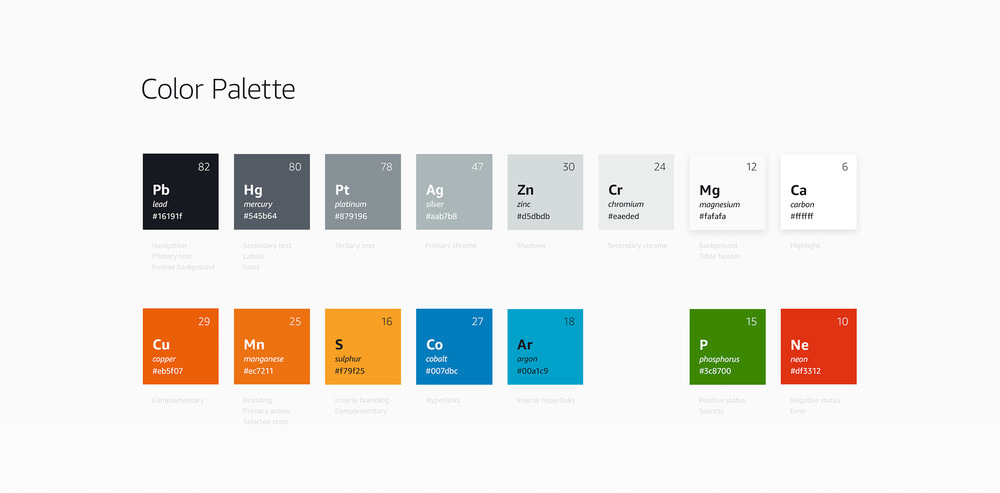
Task: Select the "Hyperlinks" label under cobalt
Action: [443, 401]
